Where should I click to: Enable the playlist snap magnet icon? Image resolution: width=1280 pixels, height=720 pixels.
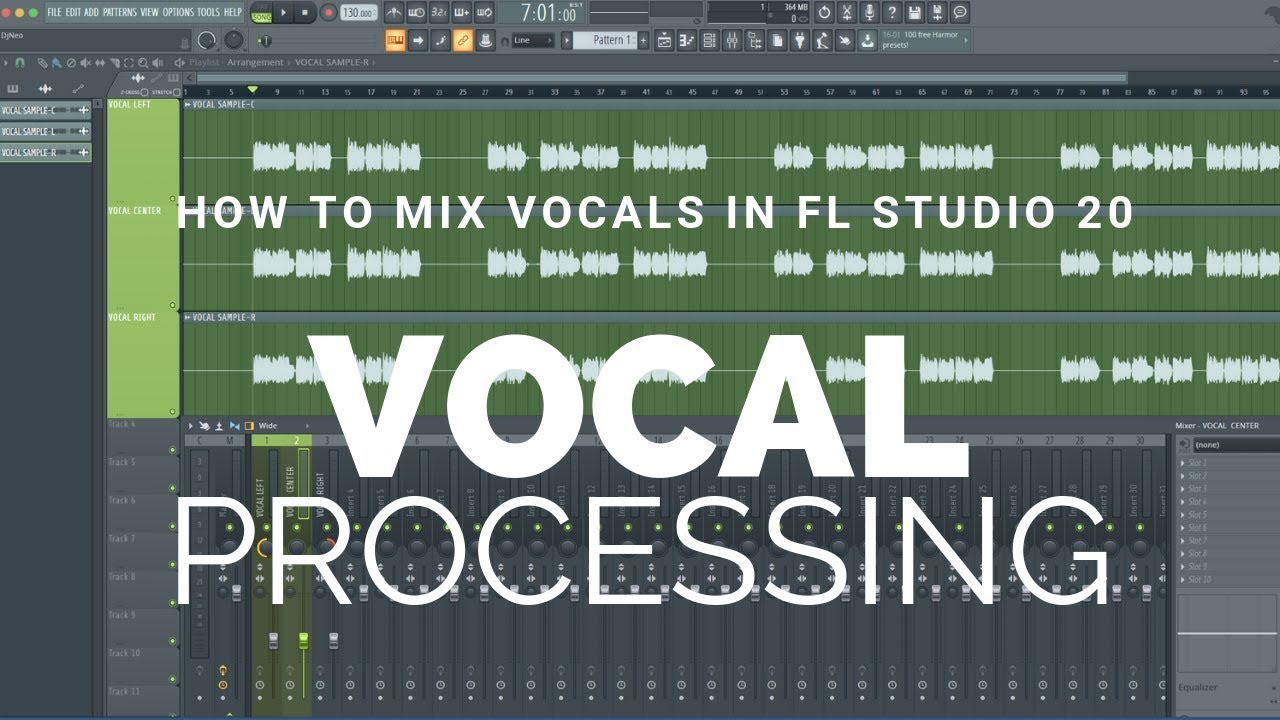point(20,62)
